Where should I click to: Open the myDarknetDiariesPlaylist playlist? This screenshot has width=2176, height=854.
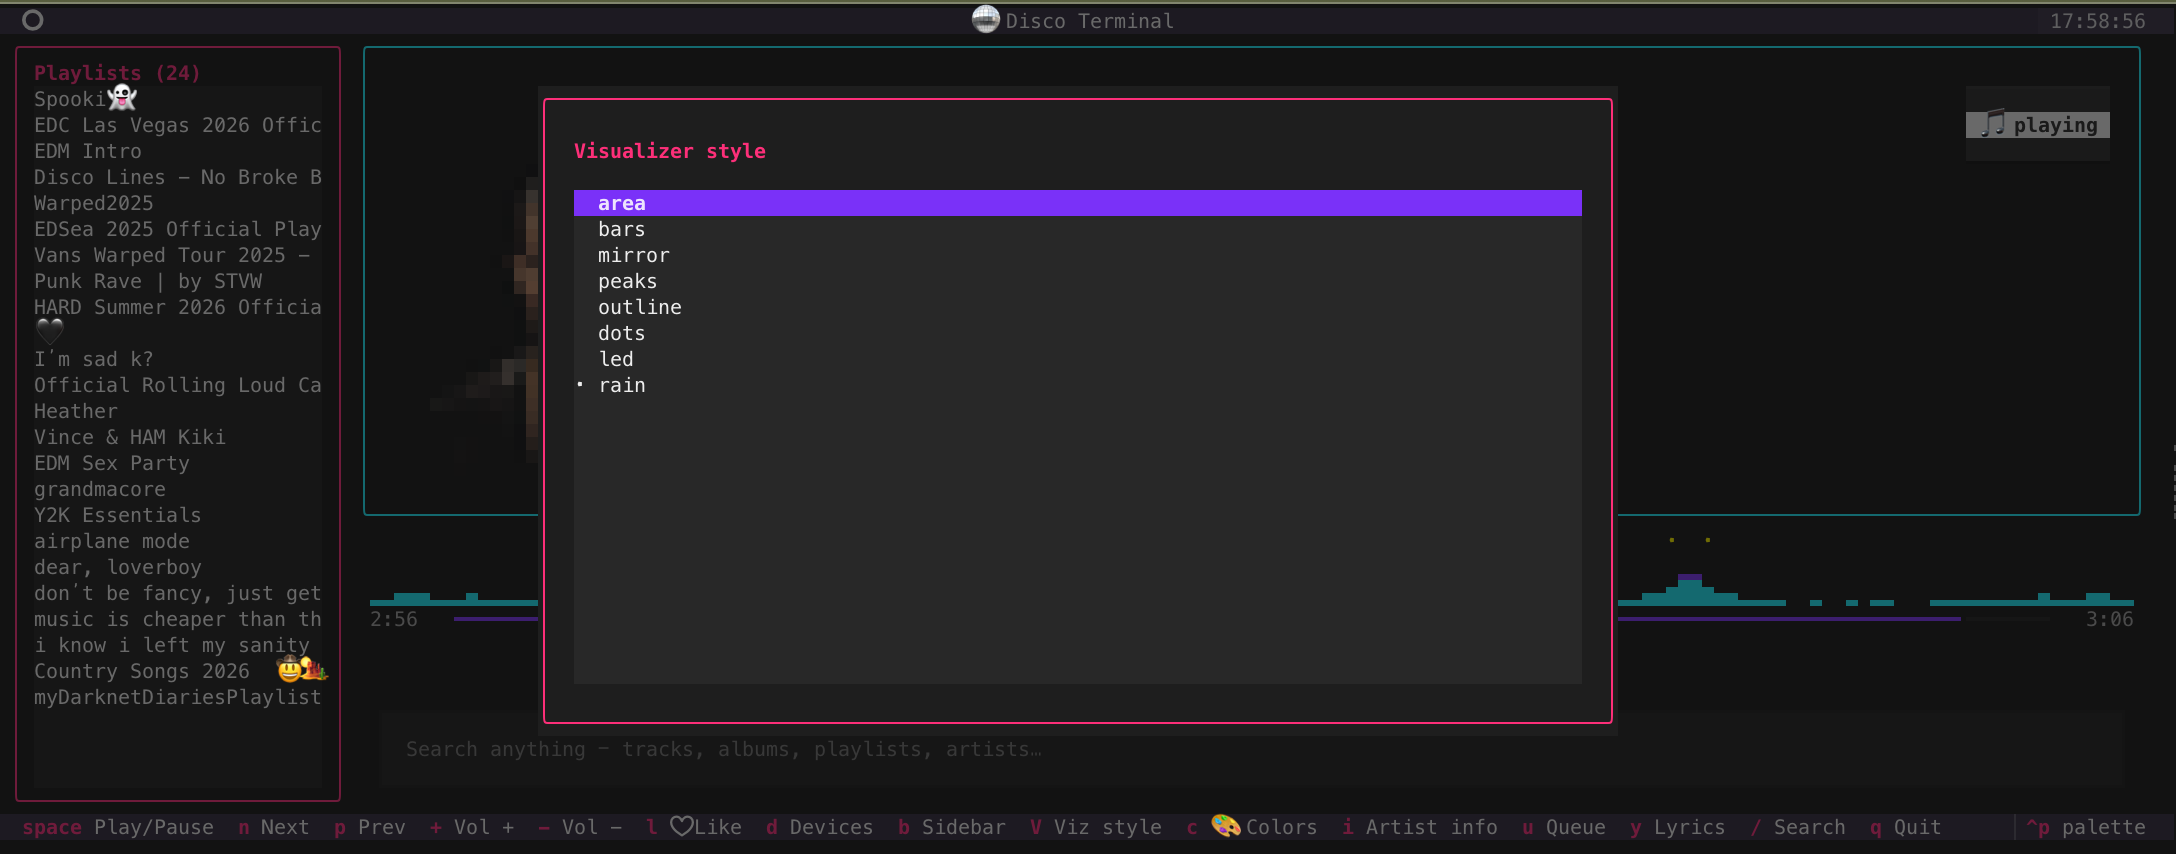(x=178, y=697)
